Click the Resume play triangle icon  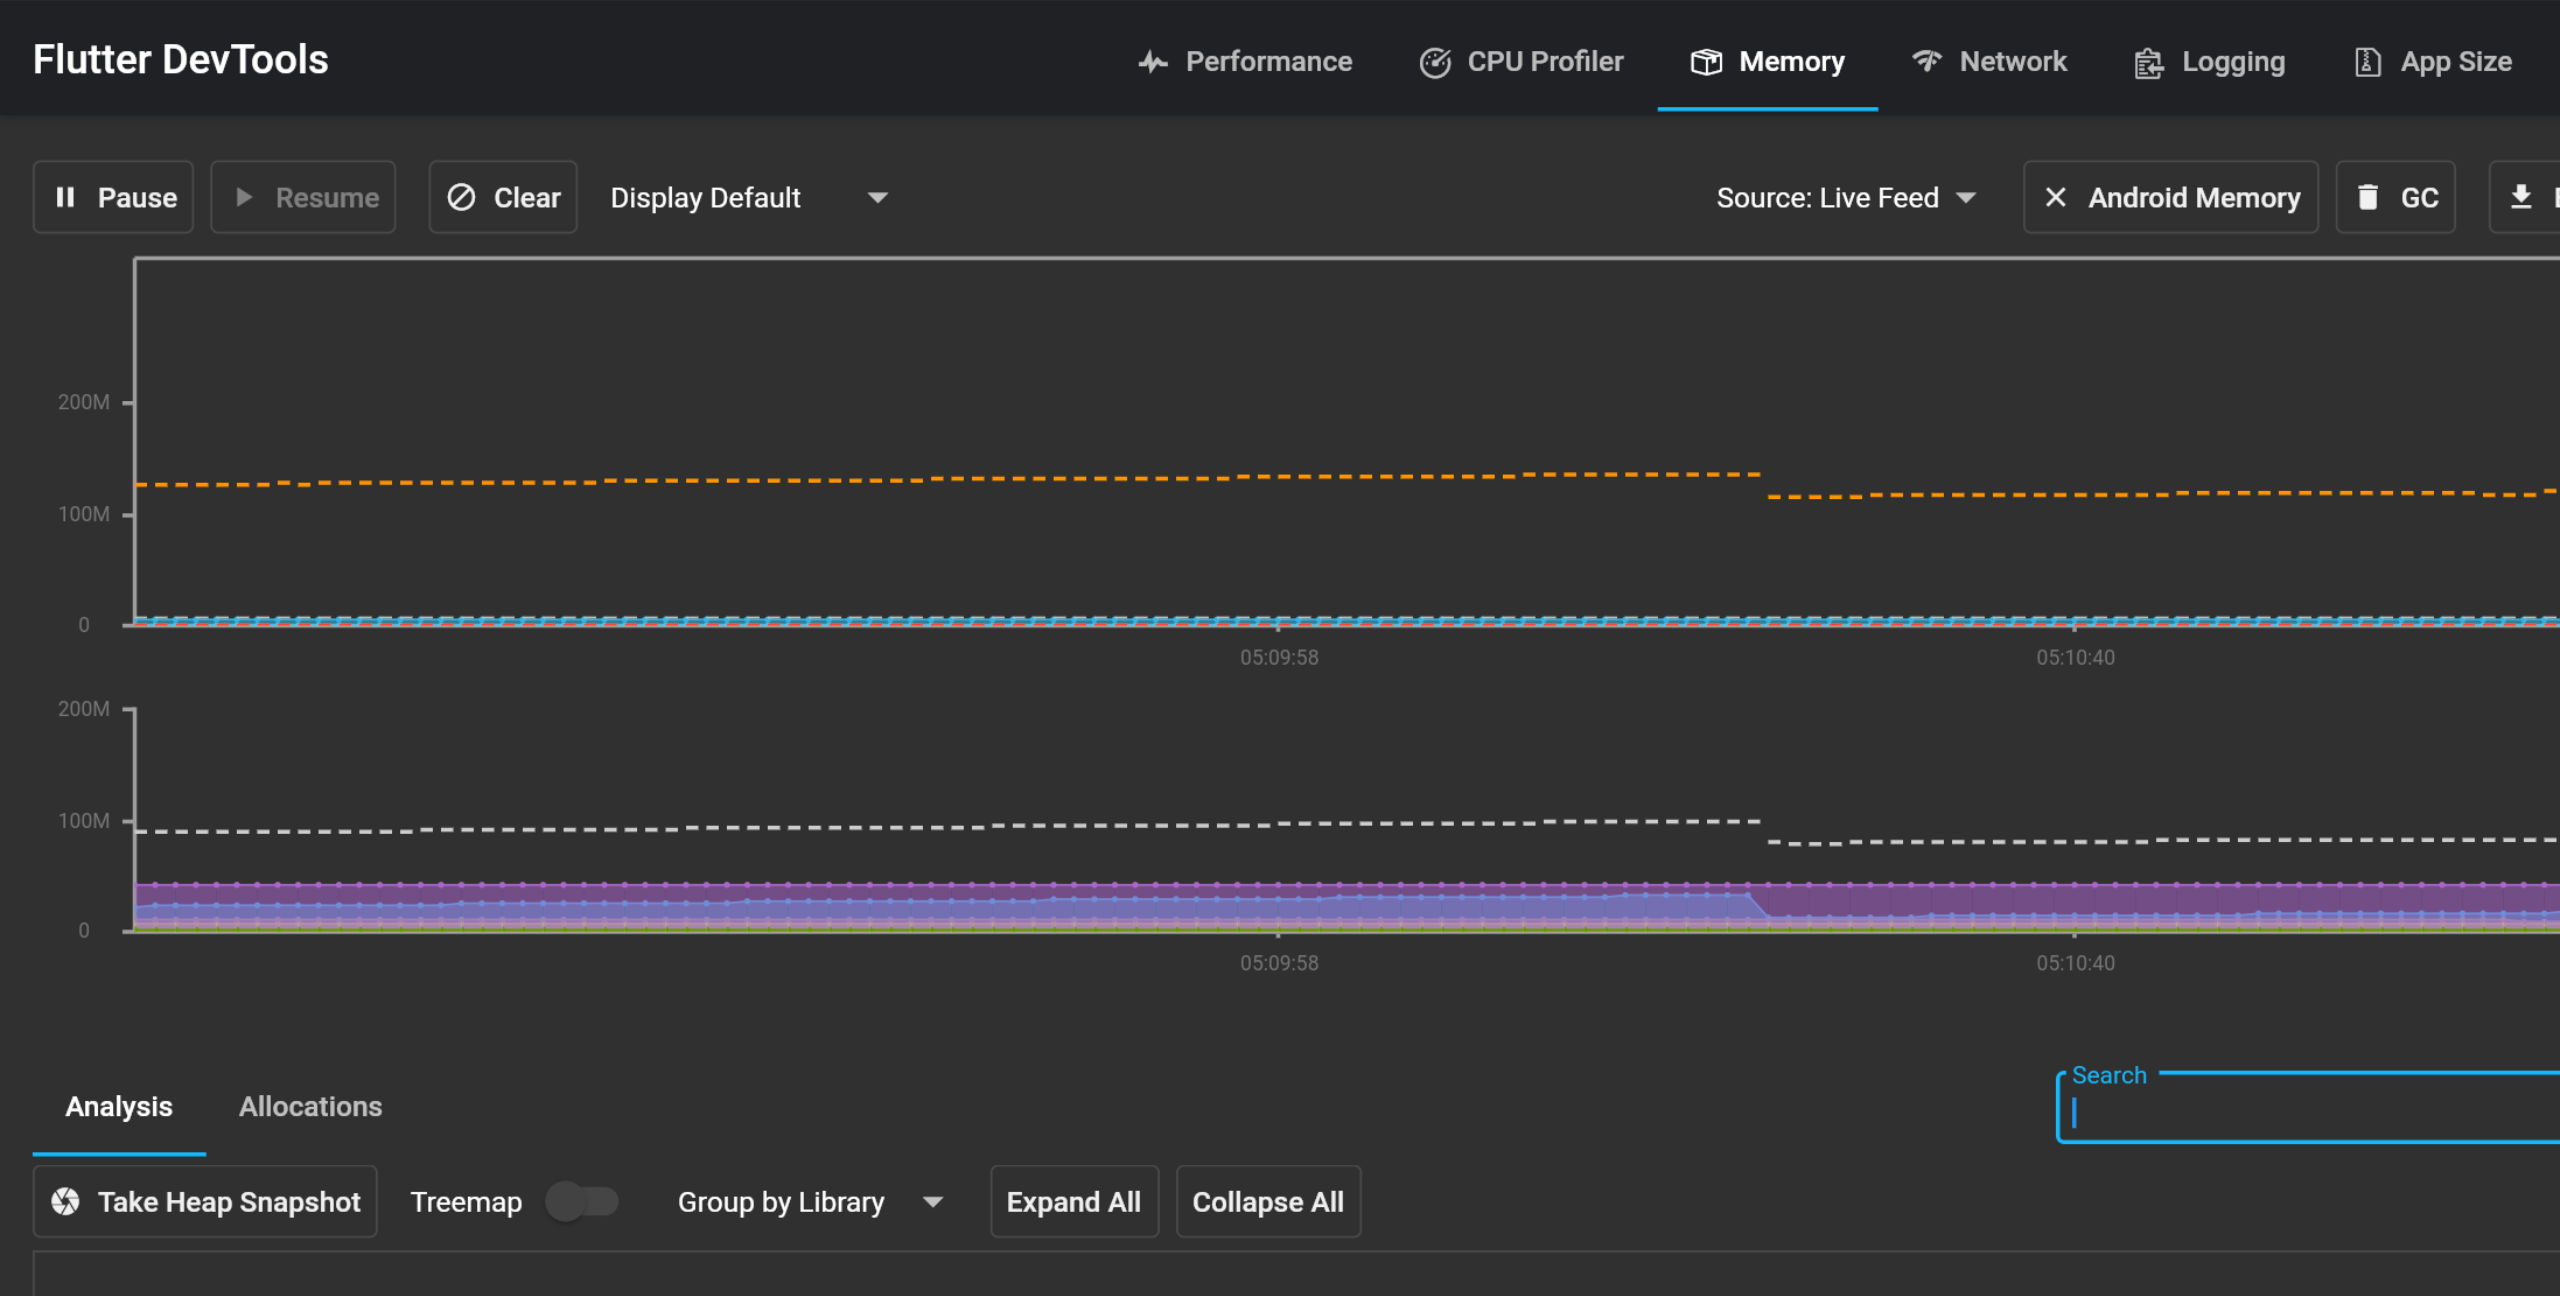click(x=243, y=197)
